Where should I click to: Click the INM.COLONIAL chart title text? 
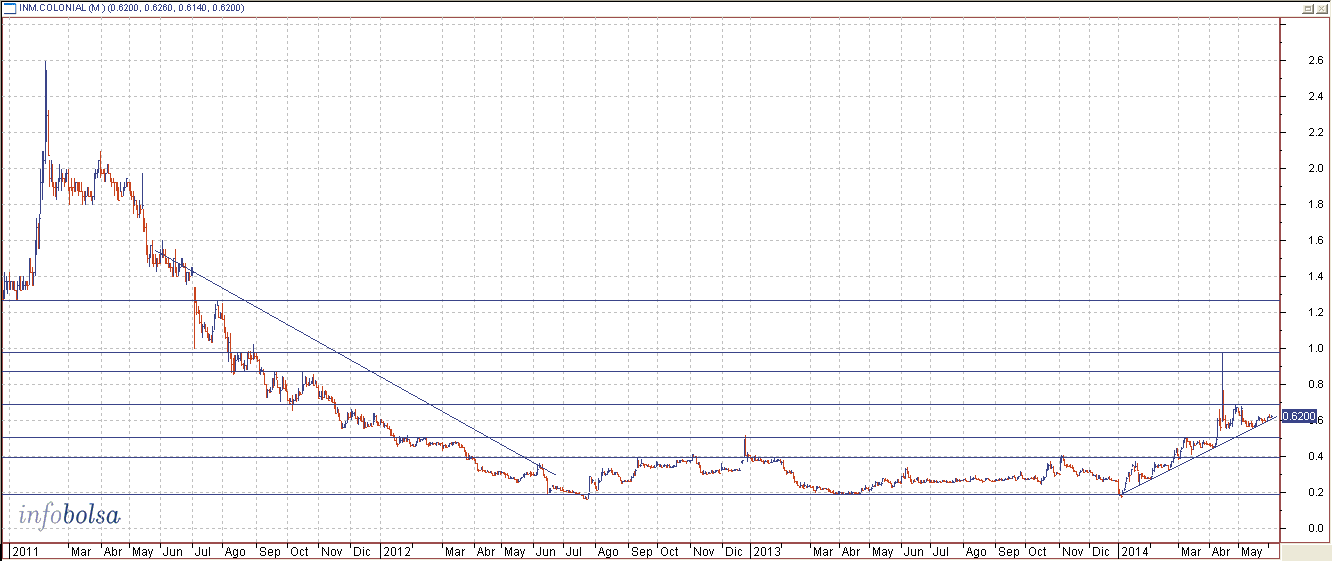(61, 8)
